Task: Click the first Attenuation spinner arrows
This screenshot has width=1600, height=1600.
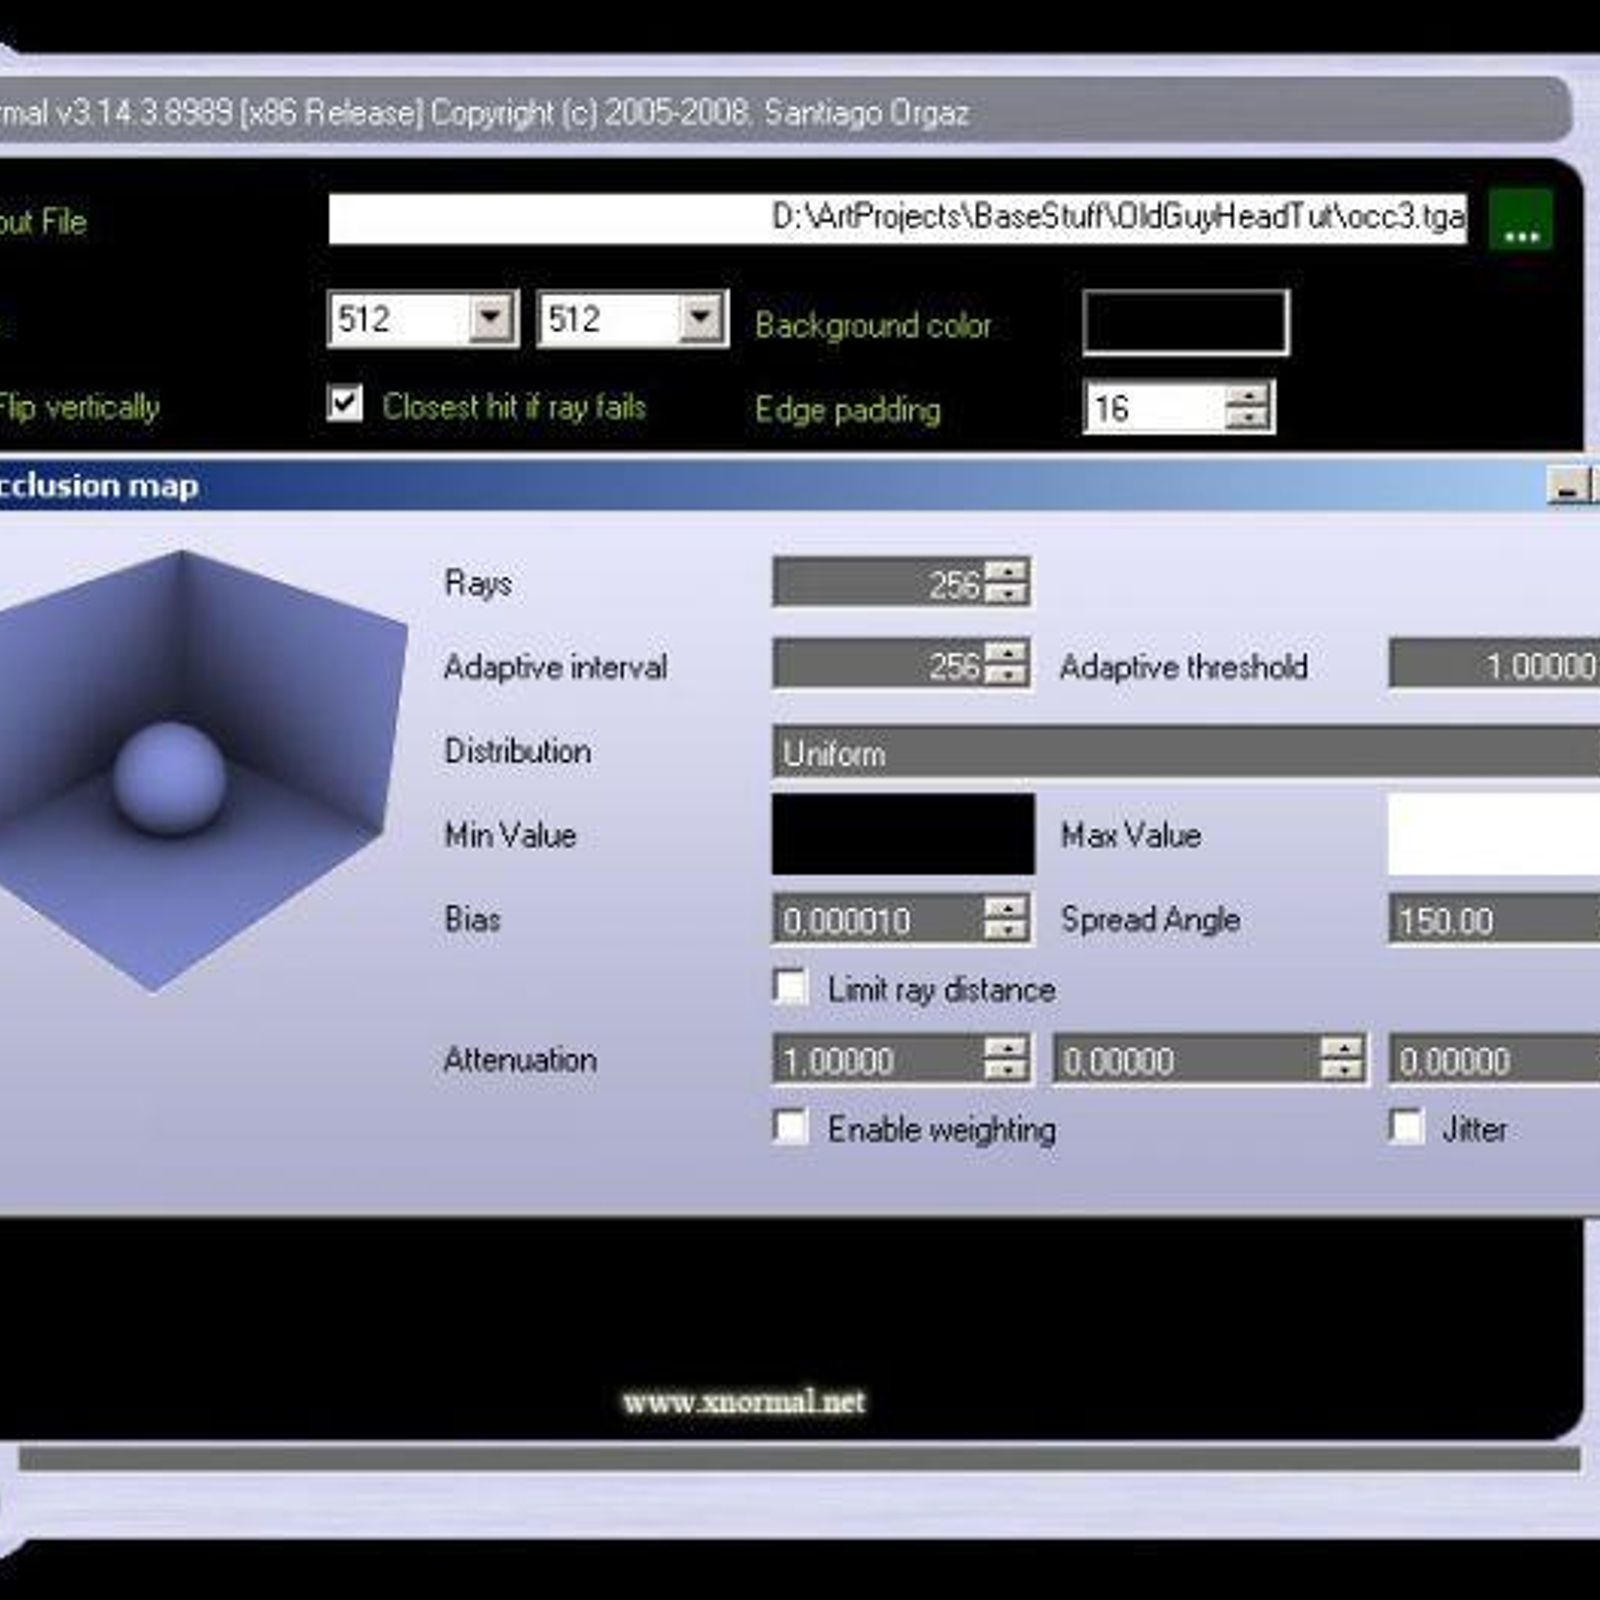Action: click(1005, 1058)
